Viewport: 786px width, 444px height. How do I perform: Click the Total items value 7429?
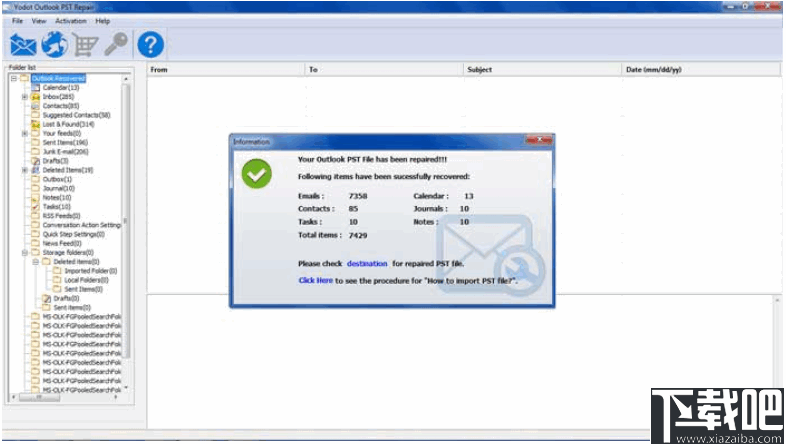(358, 235)
